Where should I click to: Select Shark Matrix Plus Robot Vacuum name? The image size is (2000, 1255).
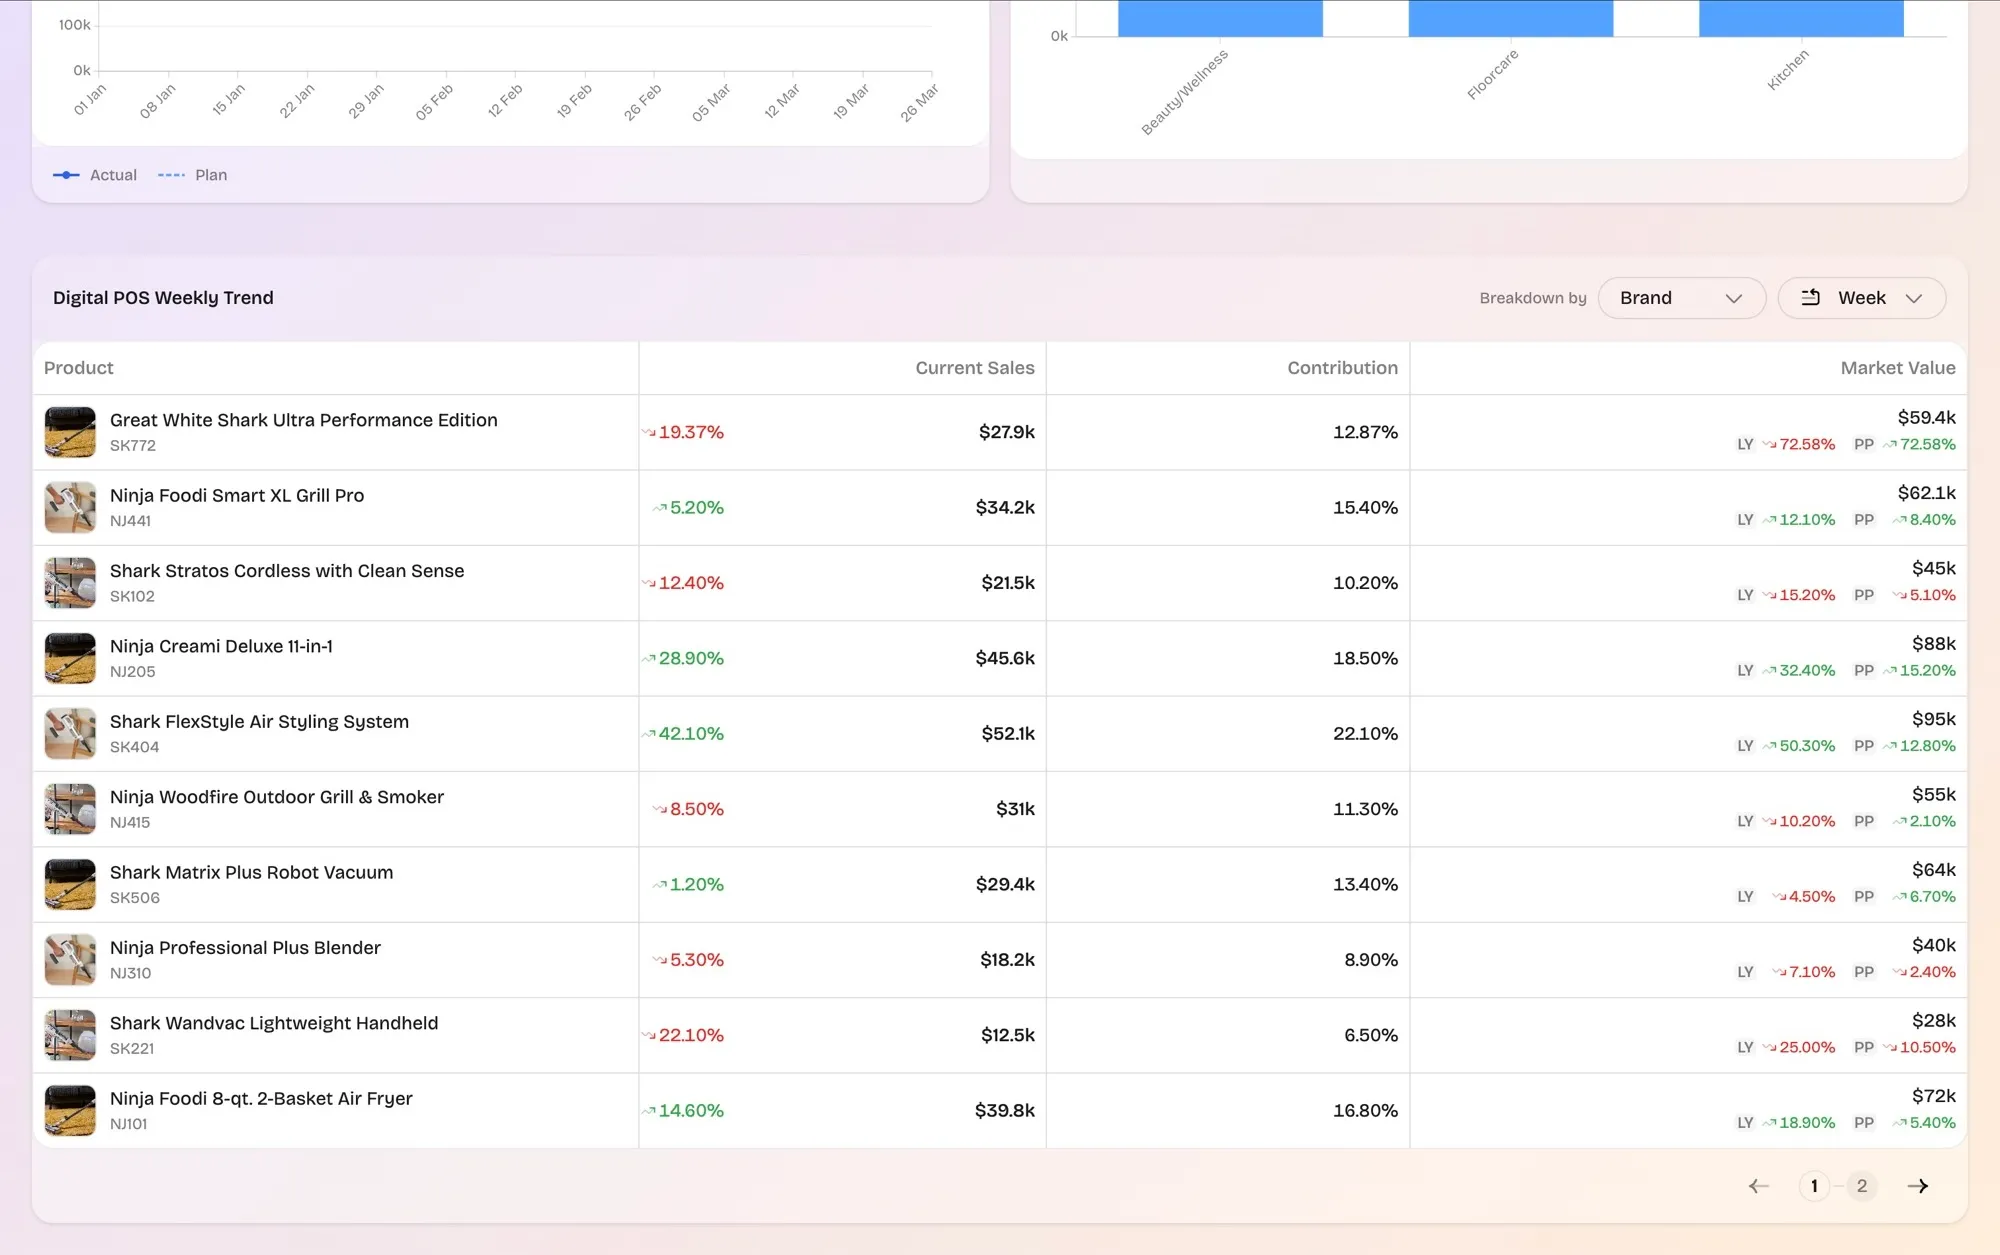coord(251,872)
